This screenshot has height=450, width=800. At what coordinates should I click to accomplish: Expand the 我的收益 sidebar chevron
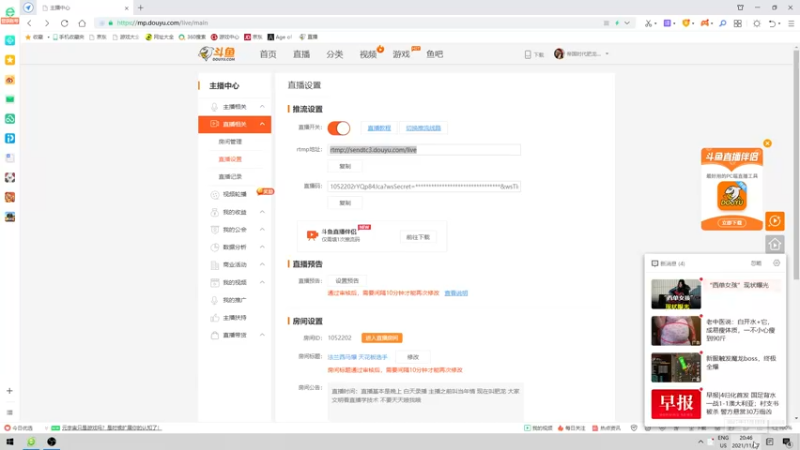click(262, 212)
